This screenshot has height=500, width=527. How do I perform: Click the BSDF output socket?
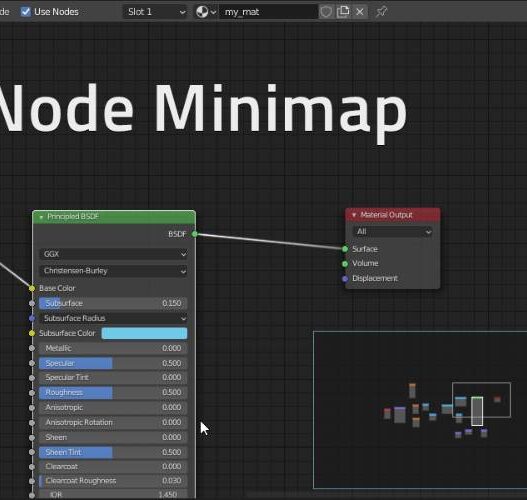pos(195,234)
